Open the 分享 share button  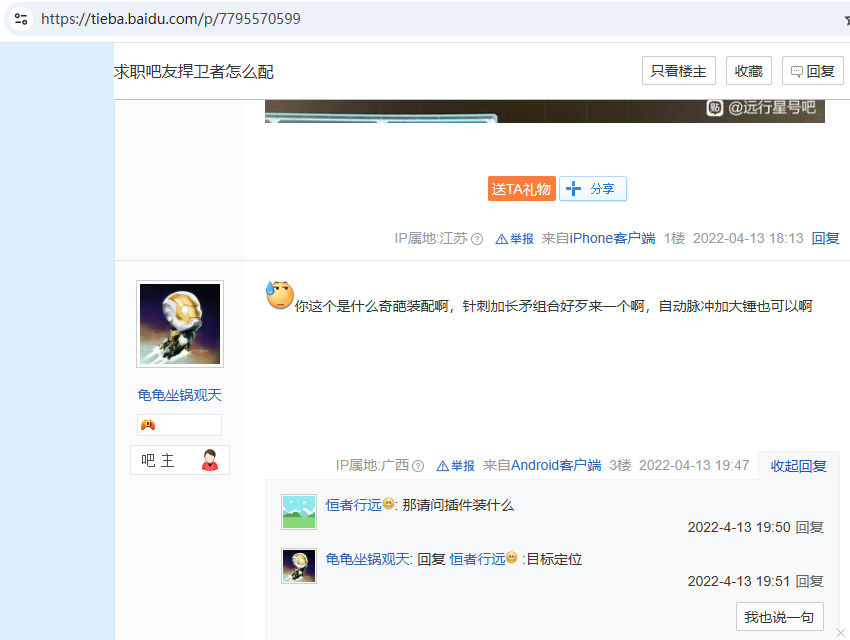(x=593, y=188)
